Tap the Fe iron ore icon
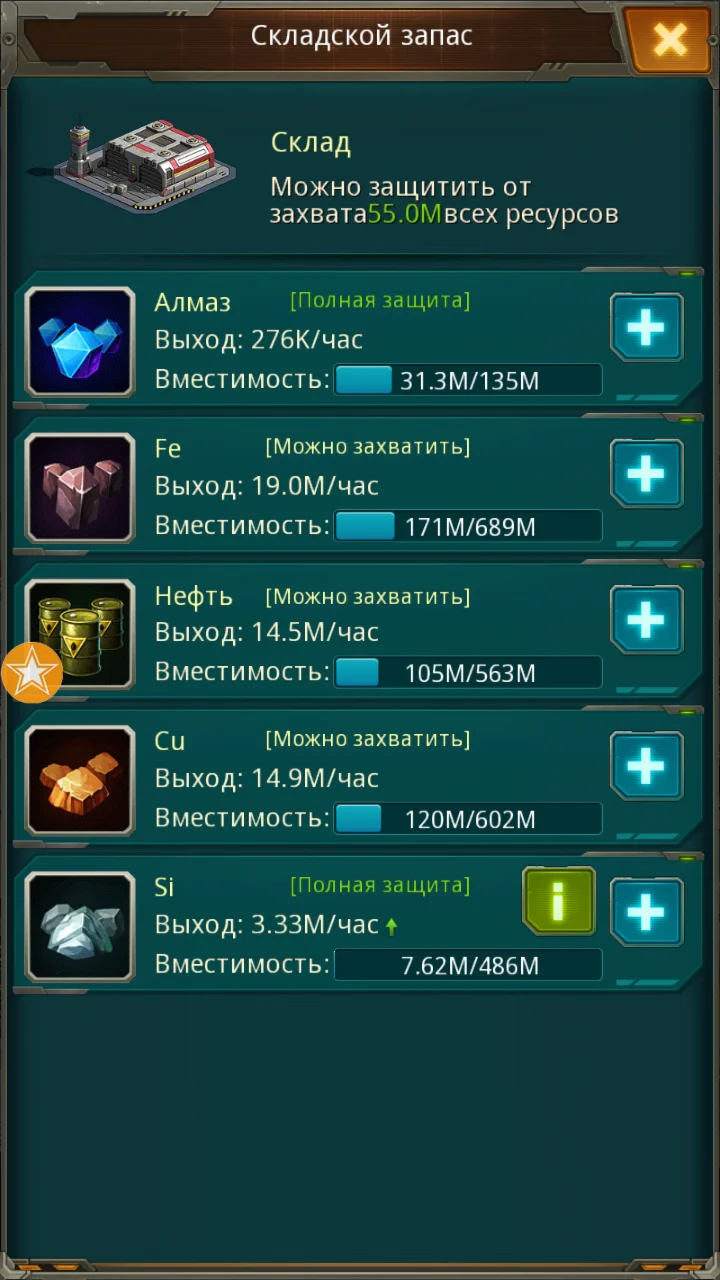 click(80, 487)
